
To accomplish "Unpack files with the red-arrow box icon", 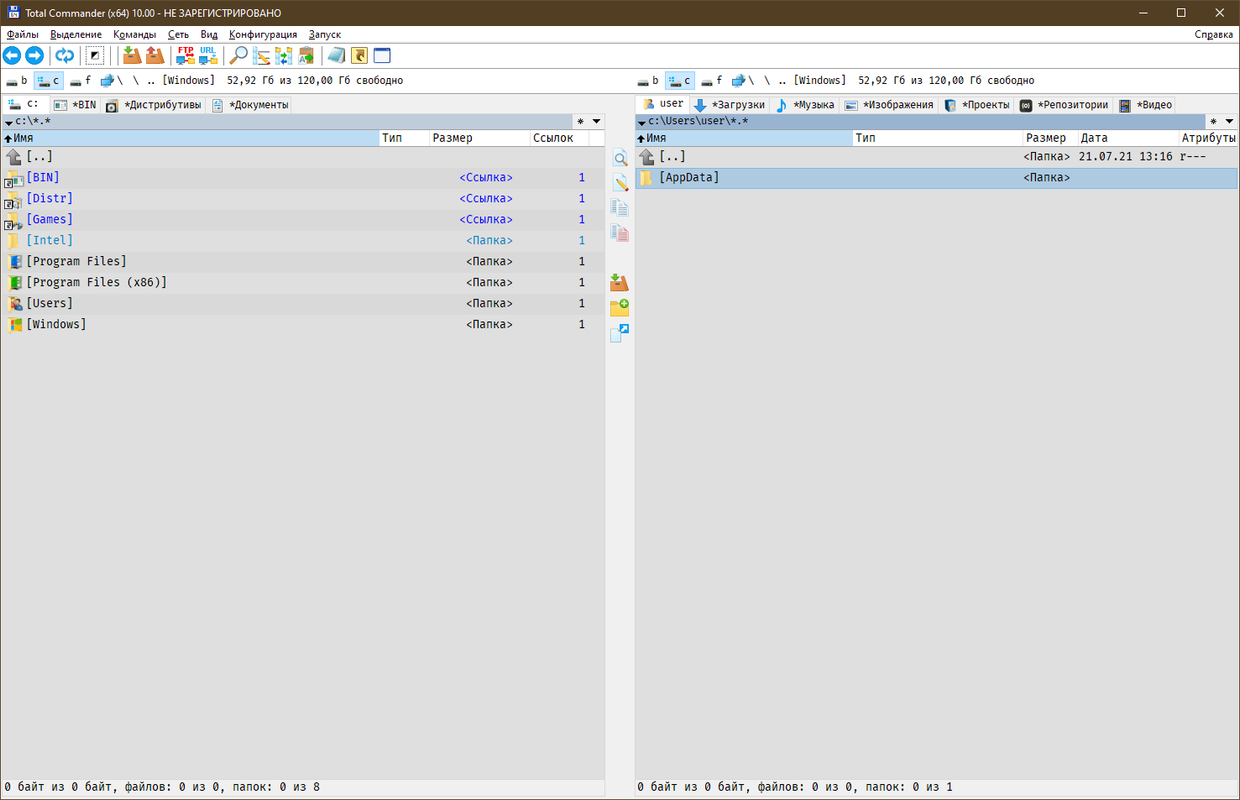I will 155,56.
